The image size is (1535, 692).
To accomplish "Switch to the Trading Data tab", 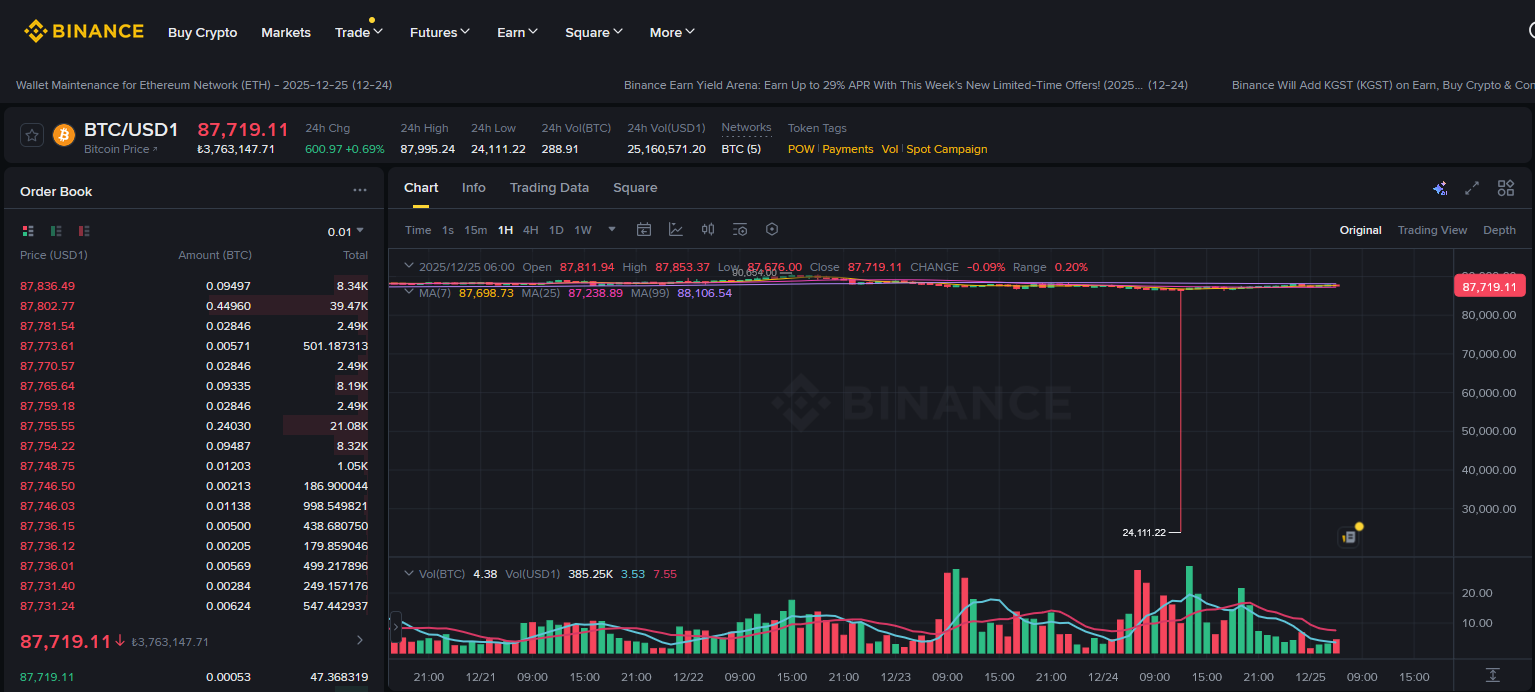I will tap(549, 188).
